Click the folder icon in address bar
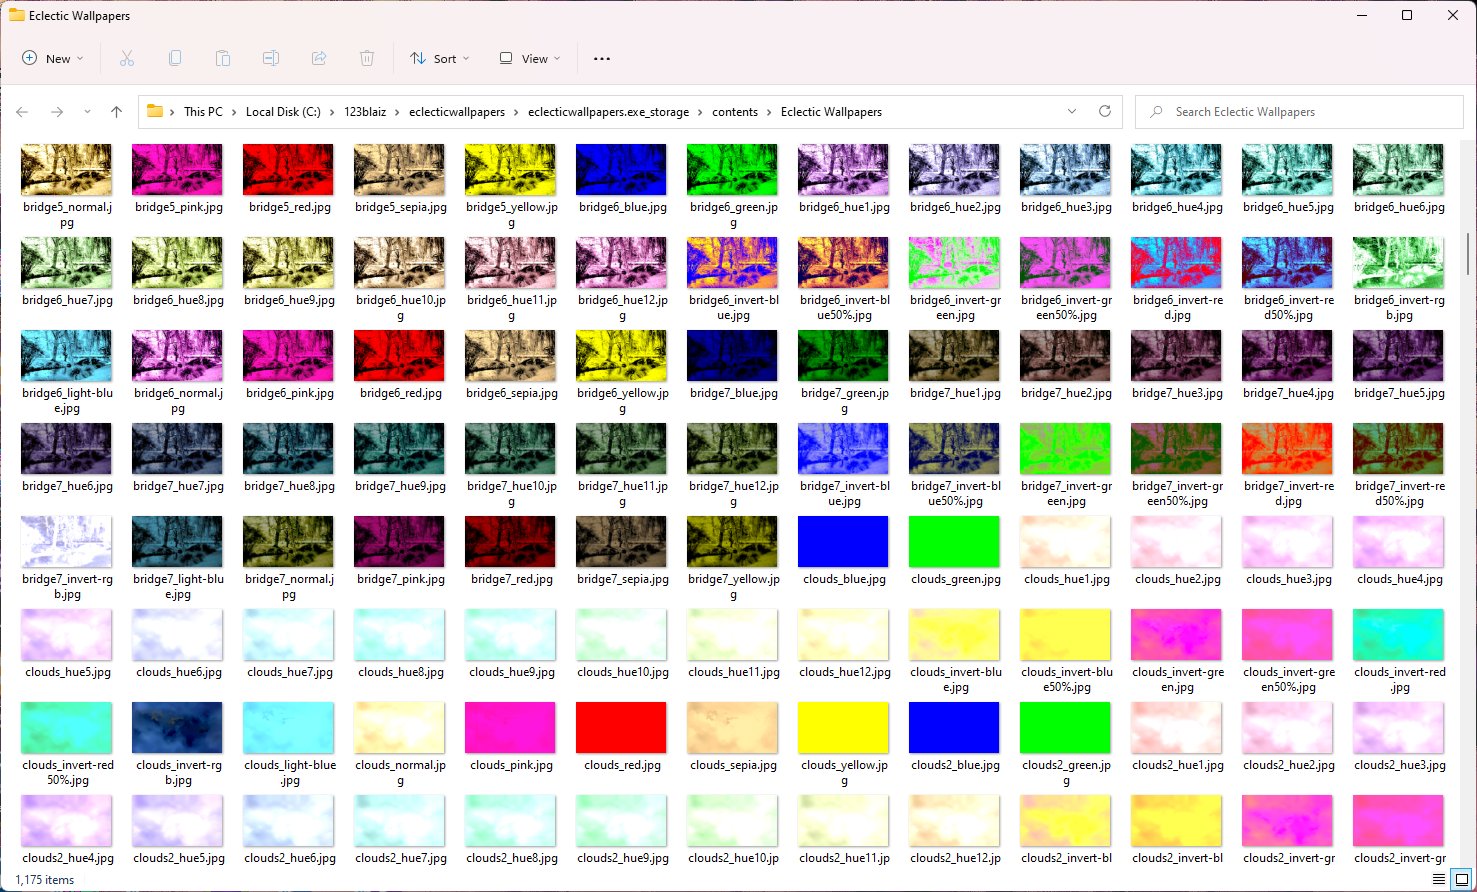Viewport: 1477px width, 892px height. coord(155,112)
